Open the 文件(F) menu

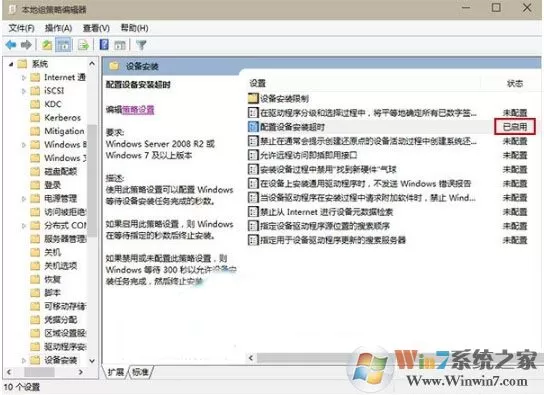(x=21, y=28)
